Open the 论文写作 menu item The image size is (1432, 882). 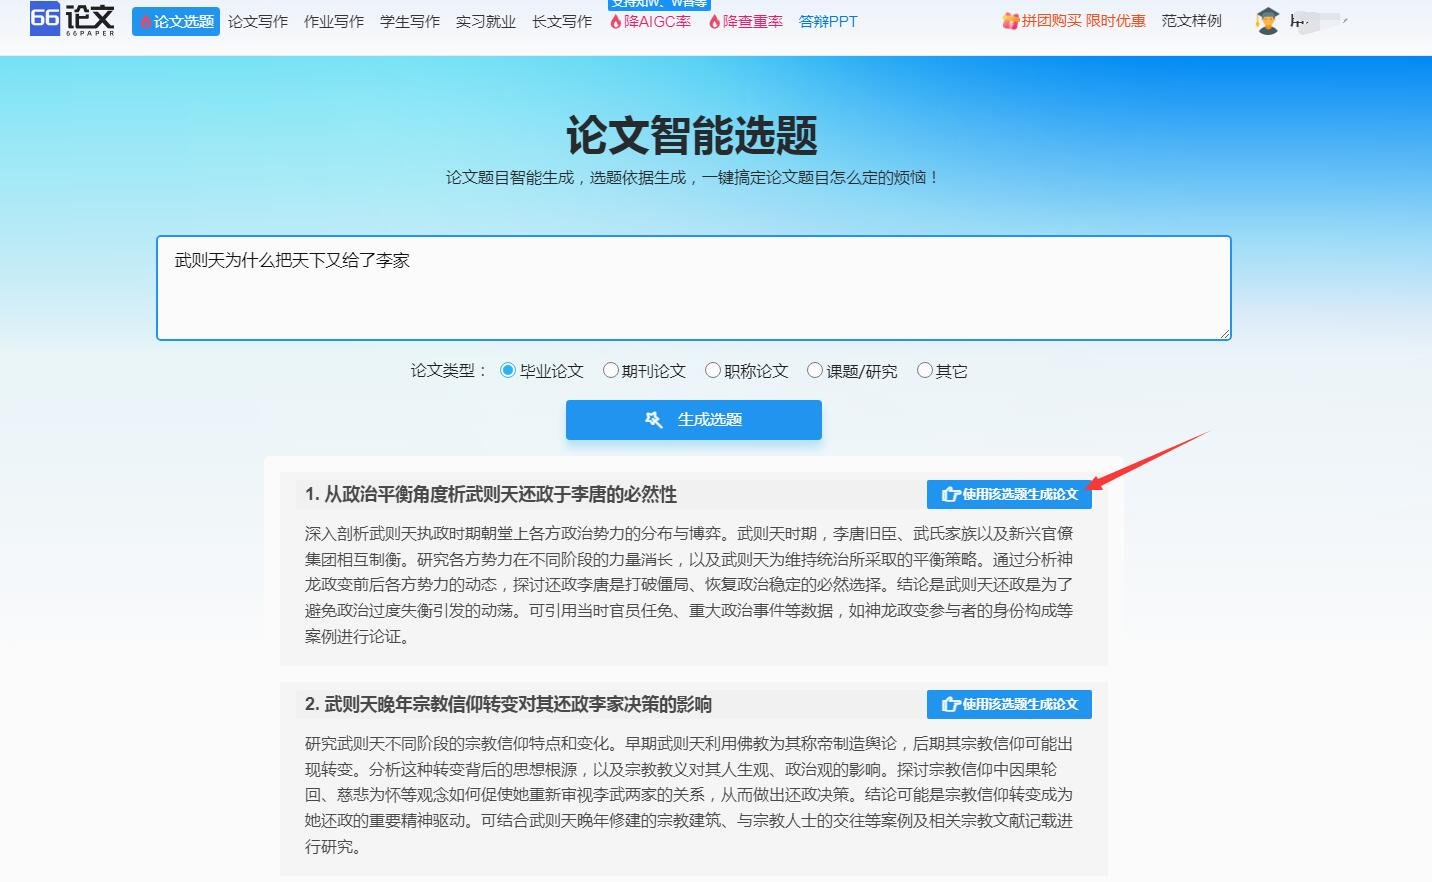coord(257,21)
